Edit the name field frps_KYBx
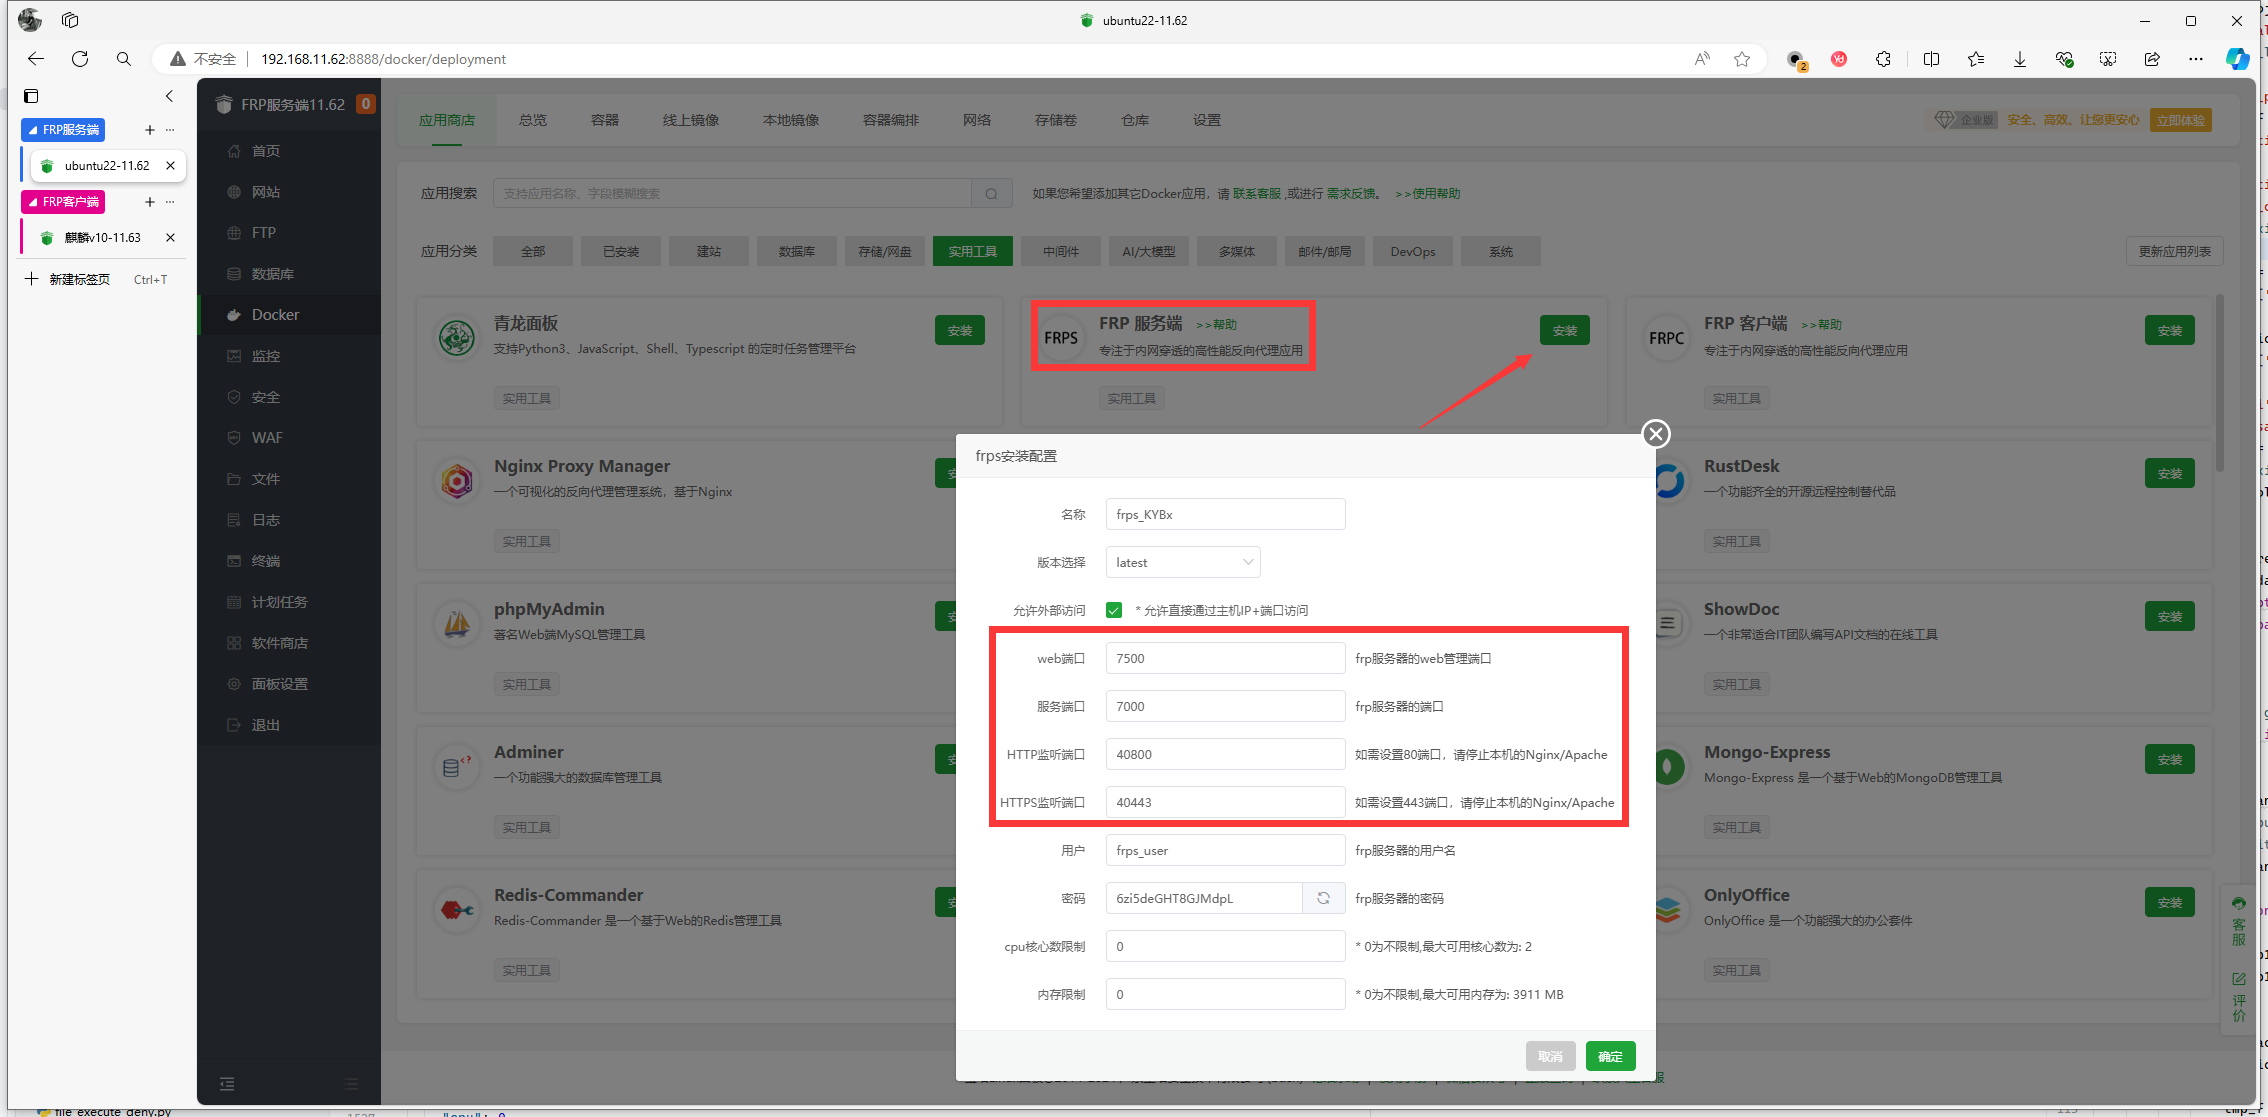The height and width of the screenshot is (1117, 2268). (1225, 514)
